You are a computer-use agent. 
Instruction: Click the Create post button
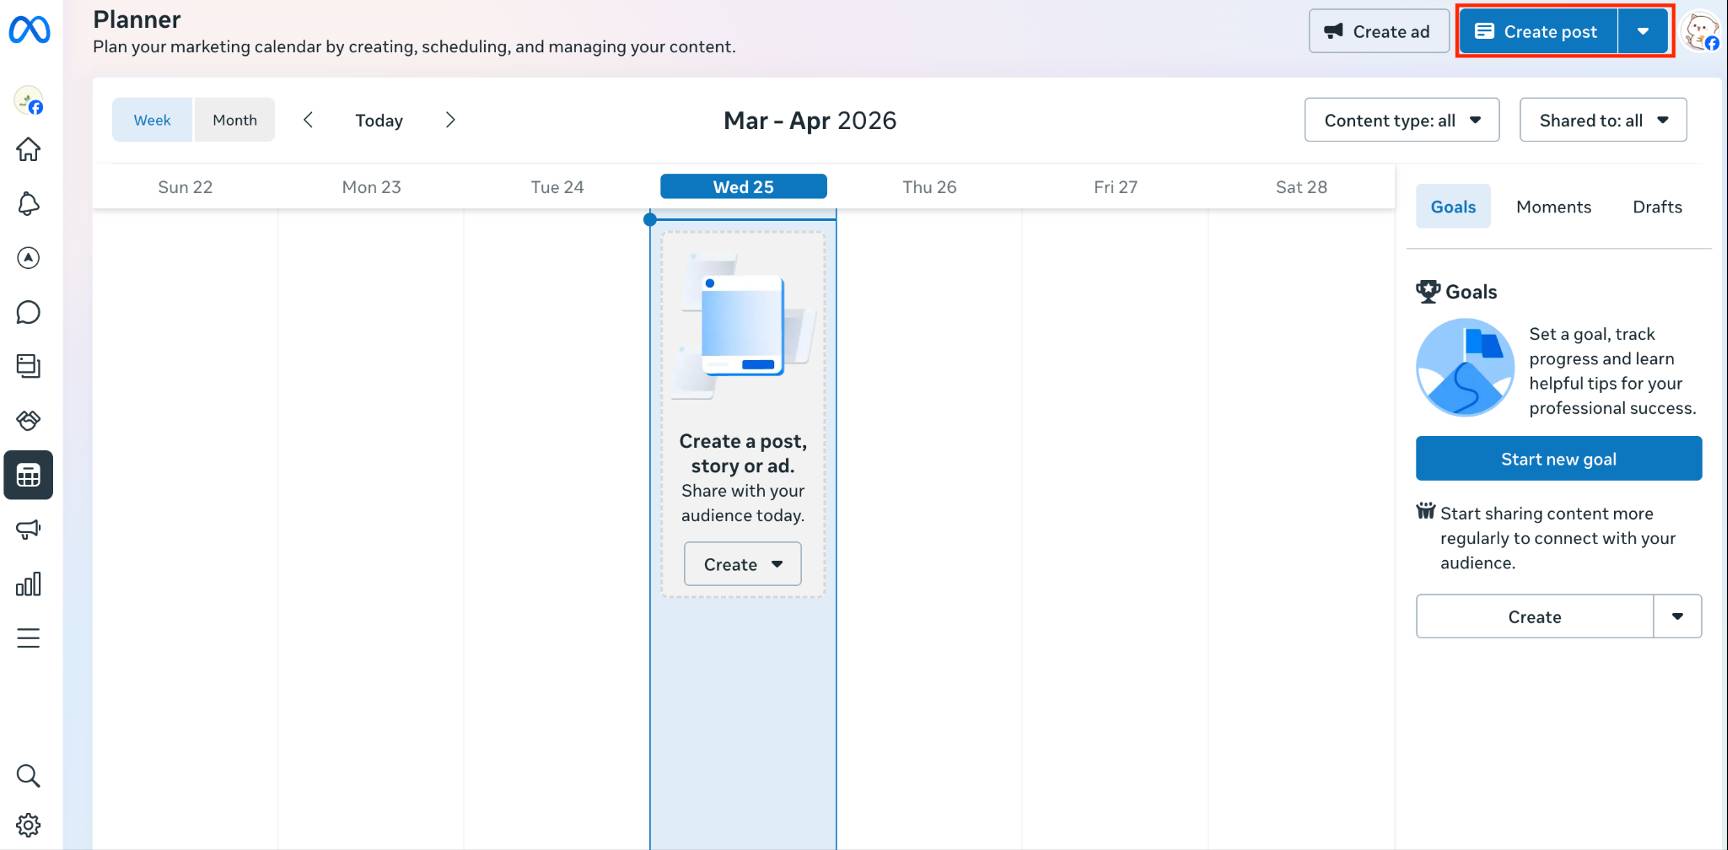pyautogui.click(x=1538, y=31)
